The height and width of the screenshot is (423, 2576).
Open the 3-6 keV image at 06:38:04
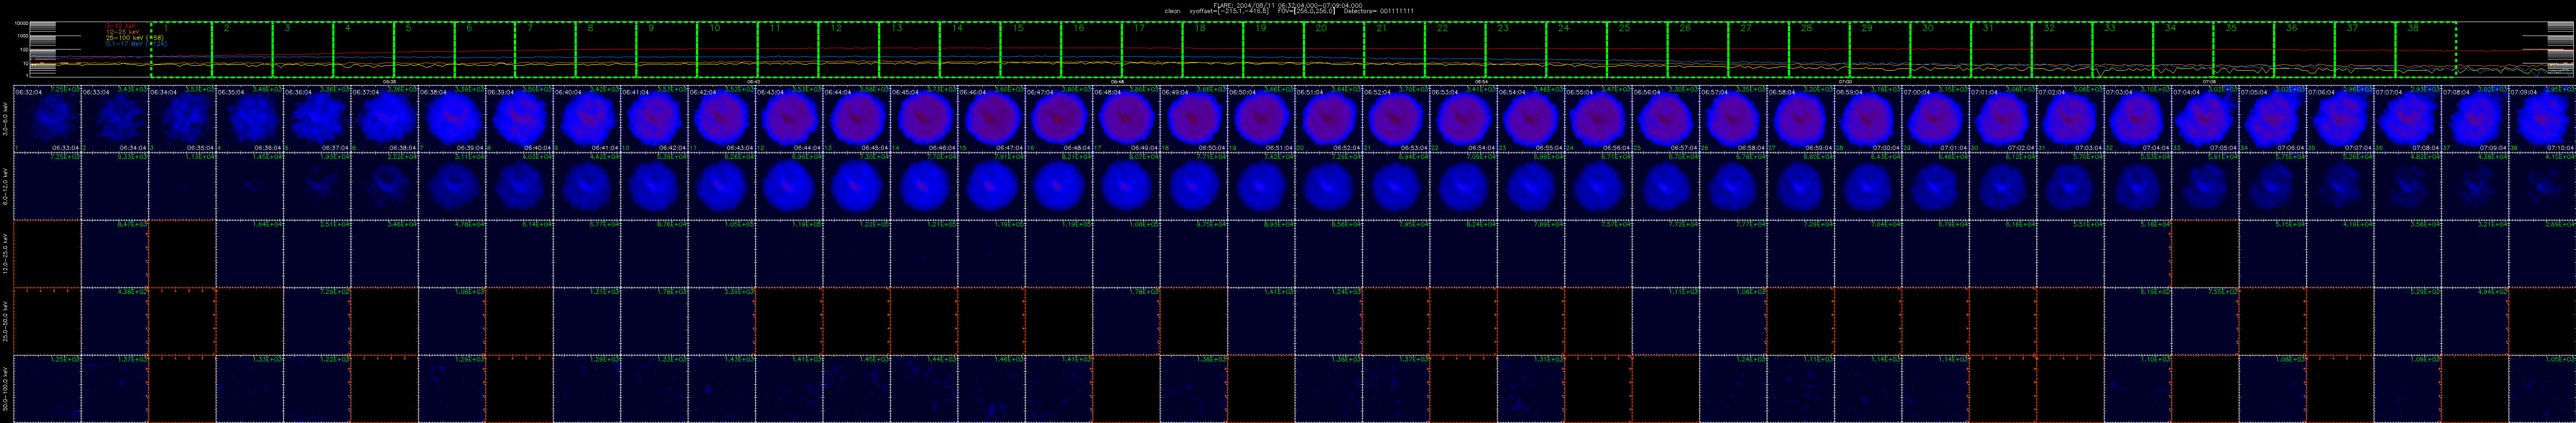point(452,119)
